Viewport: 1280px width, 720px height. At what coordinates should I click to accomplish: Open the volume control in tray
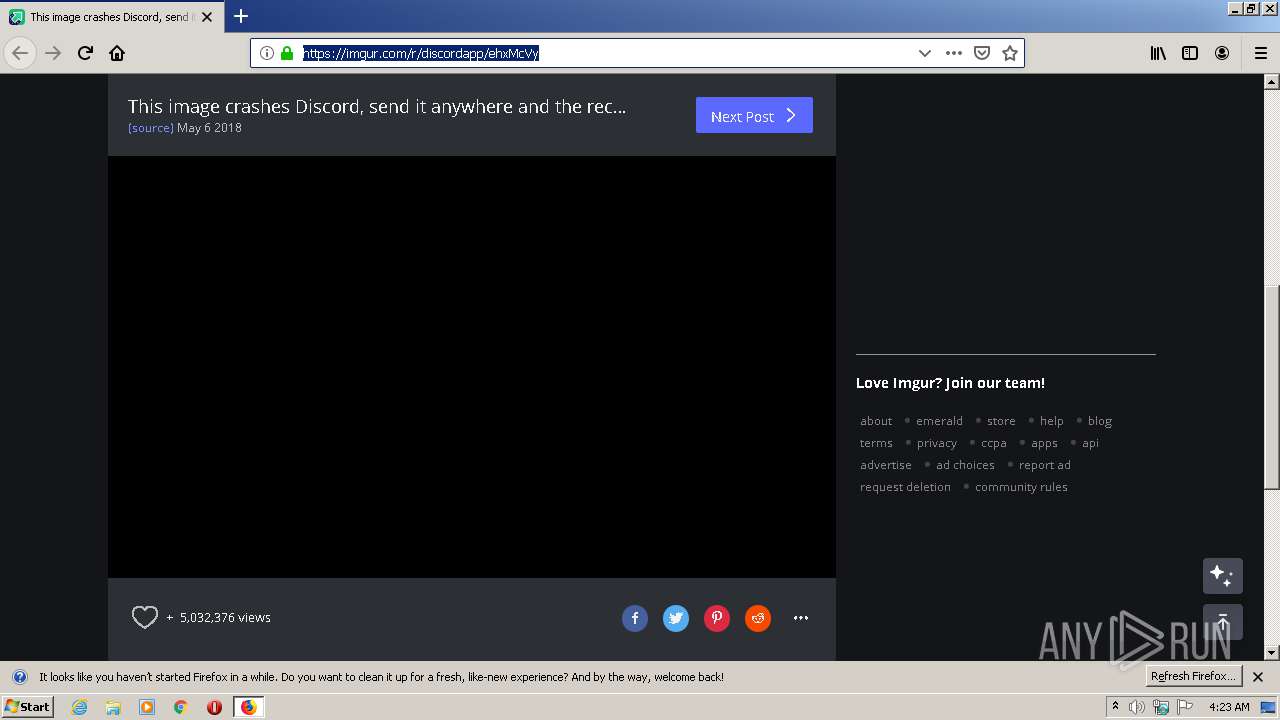(1137, 707)
